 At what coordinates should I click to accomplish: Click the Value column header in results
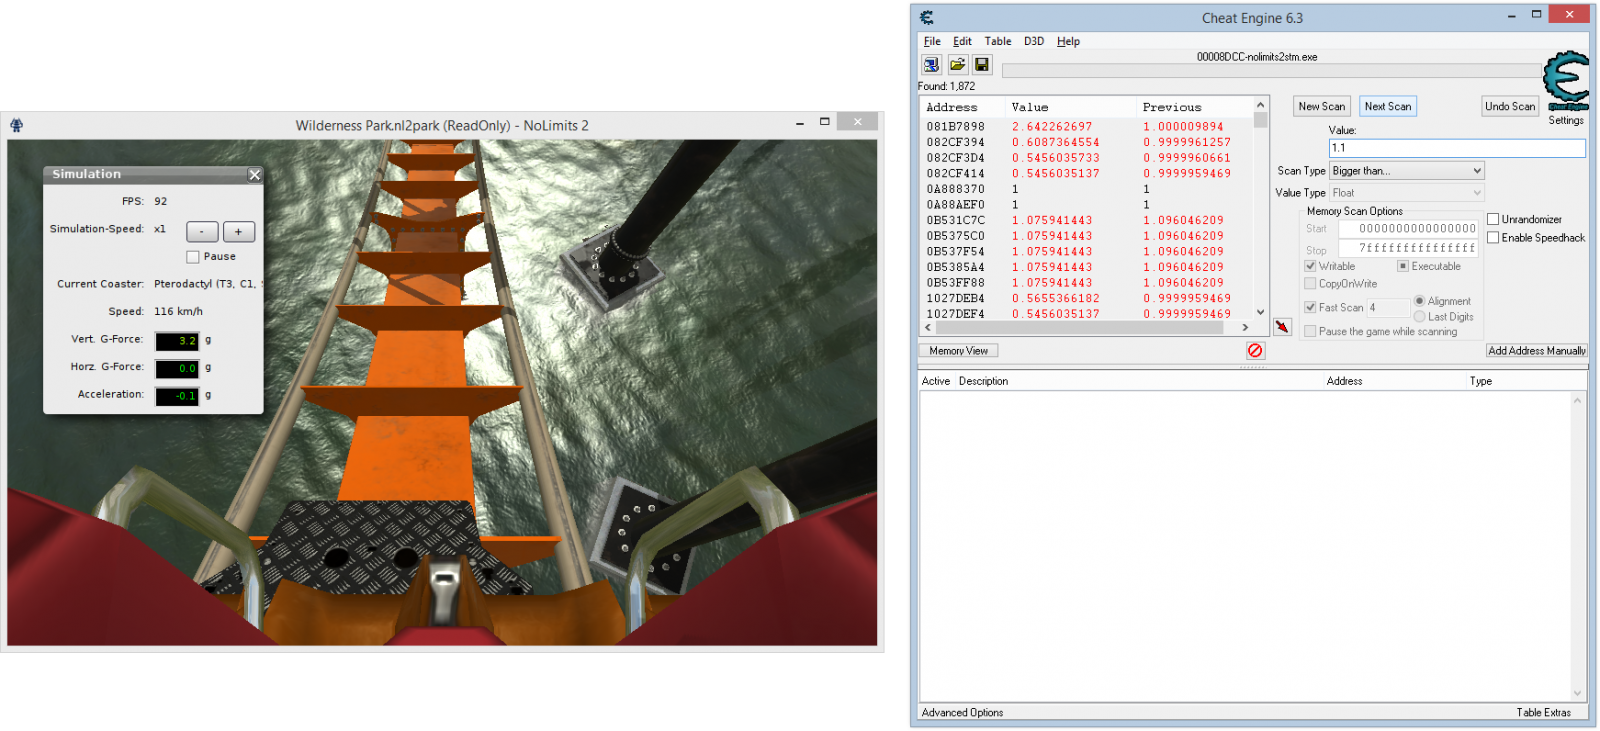pos(1070,107)
